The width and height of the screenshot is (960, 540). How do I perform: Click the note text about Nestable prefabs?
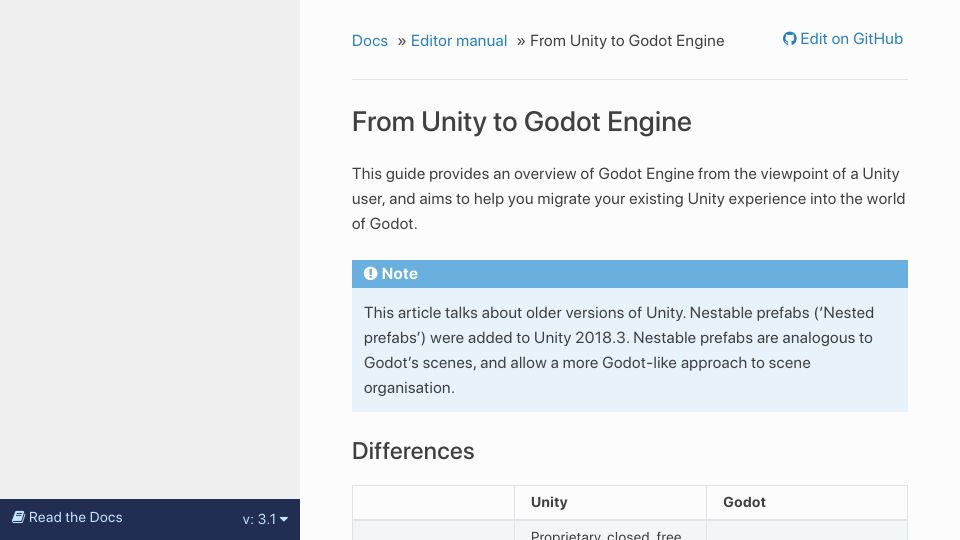(618, 350)
